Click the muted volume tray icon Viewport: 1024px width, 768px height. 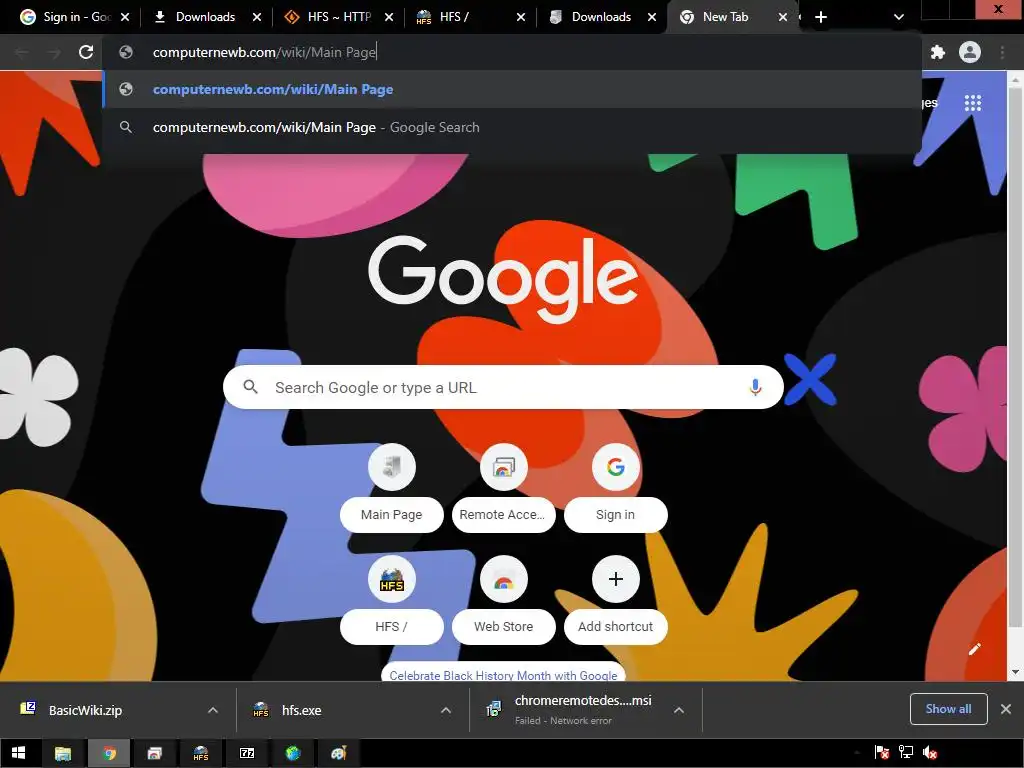tap(930, 752)
